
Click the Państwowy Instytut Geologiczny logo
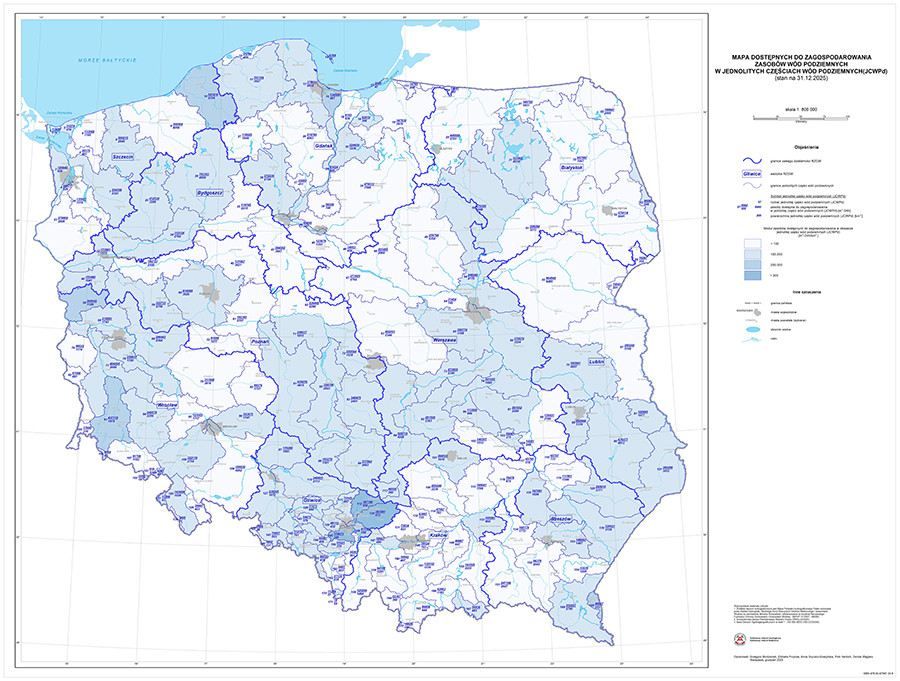(740, 638)
